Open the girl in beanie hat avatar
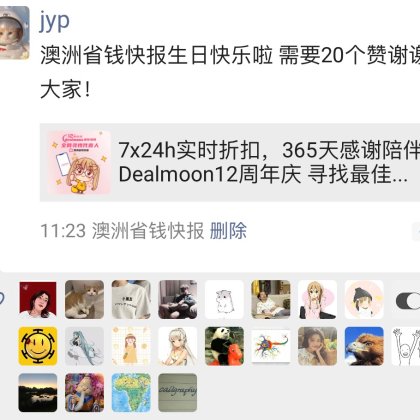The height and width of the screenshot is (420, 420). pos(364,300)
